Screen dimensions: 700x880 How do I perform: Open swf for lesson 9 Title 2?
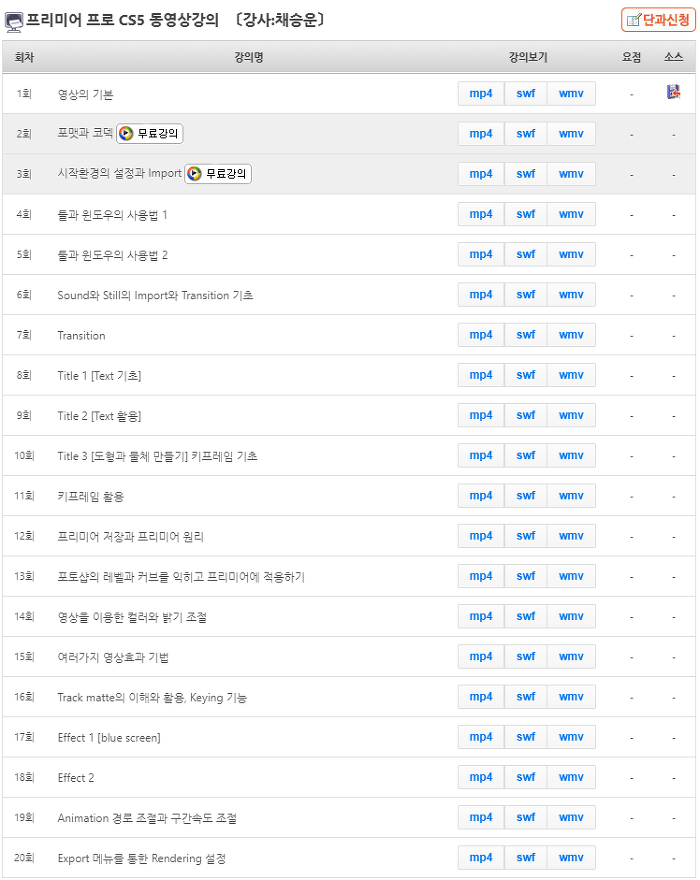(x=525, y=415)
